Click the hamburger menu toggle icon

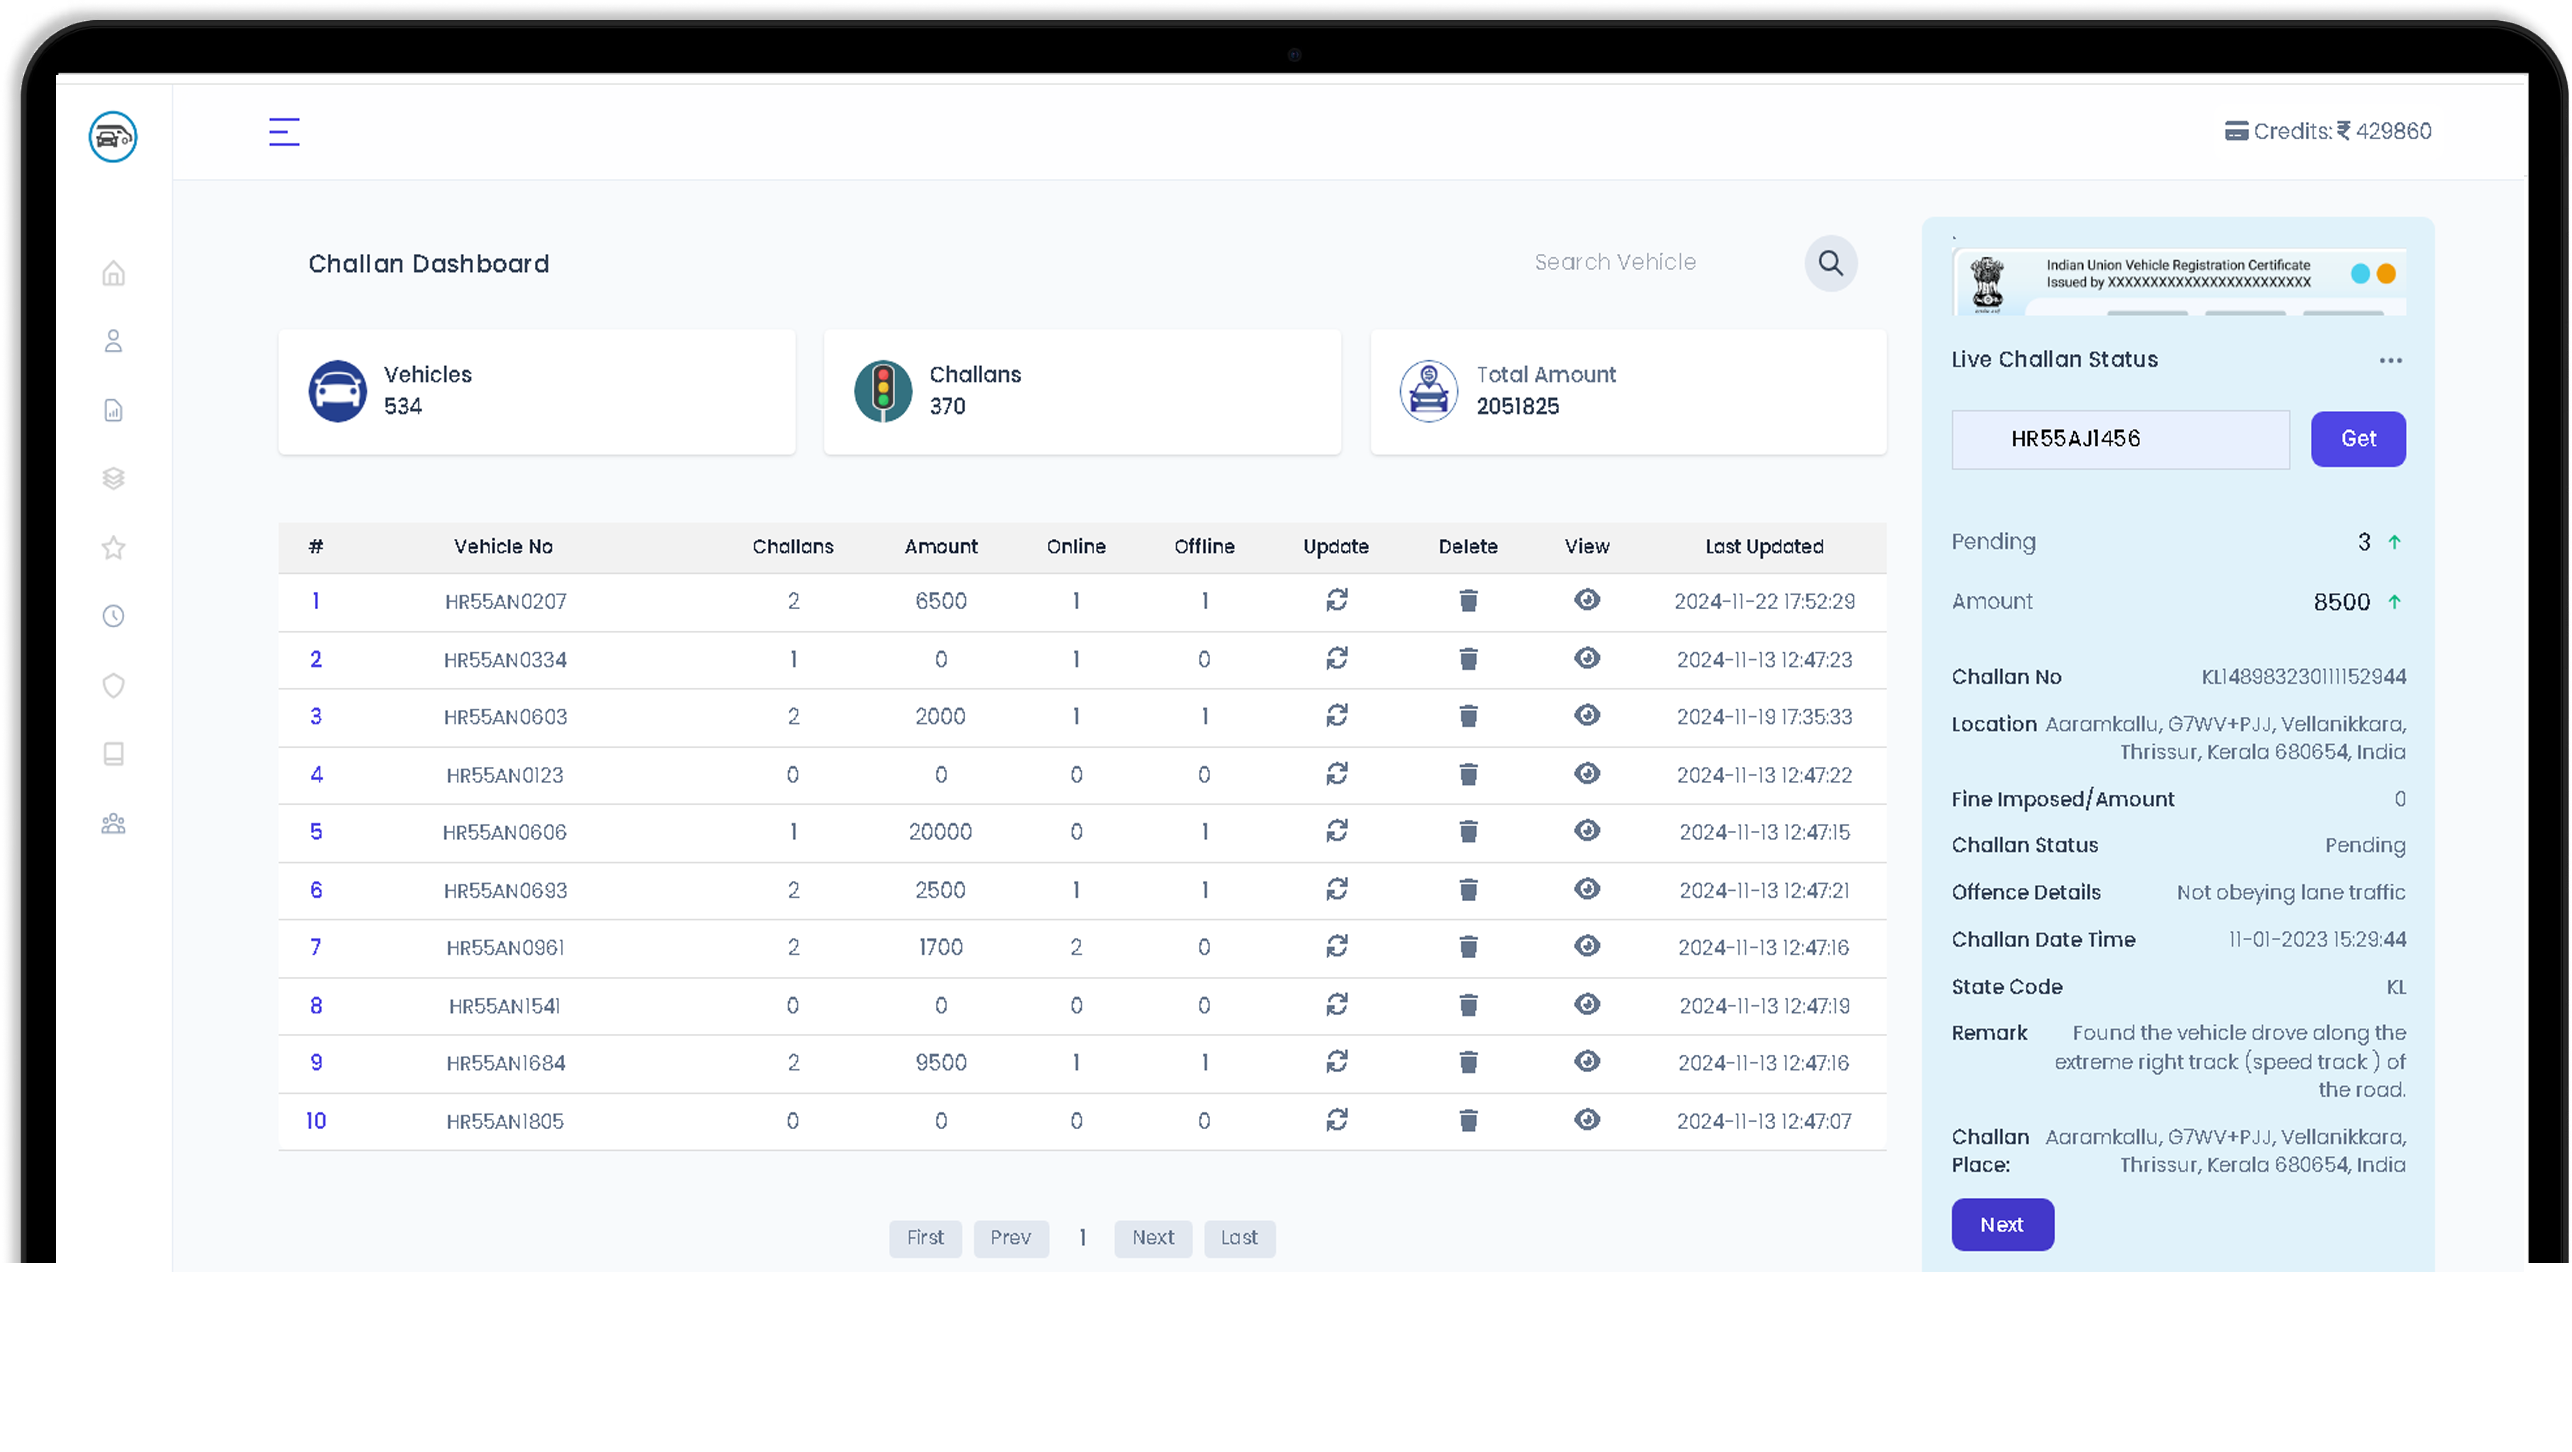[x=284, y=132]
